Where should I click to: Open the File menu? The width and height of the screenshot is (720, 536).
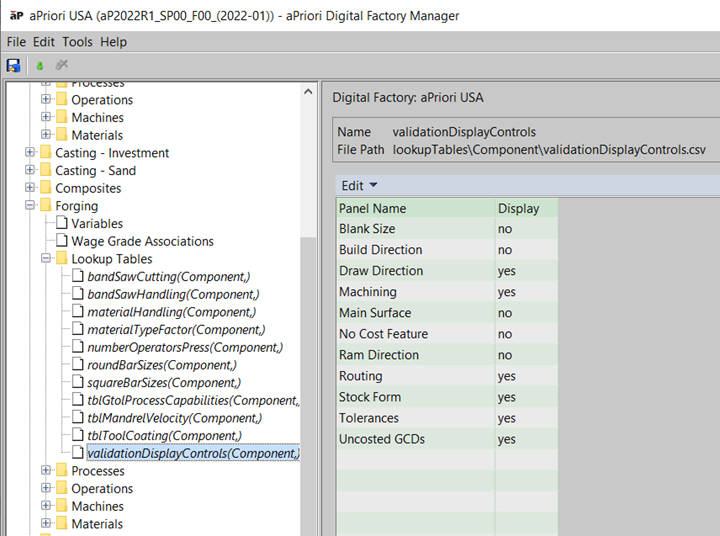pyautogui.click(x=16, y=42)
